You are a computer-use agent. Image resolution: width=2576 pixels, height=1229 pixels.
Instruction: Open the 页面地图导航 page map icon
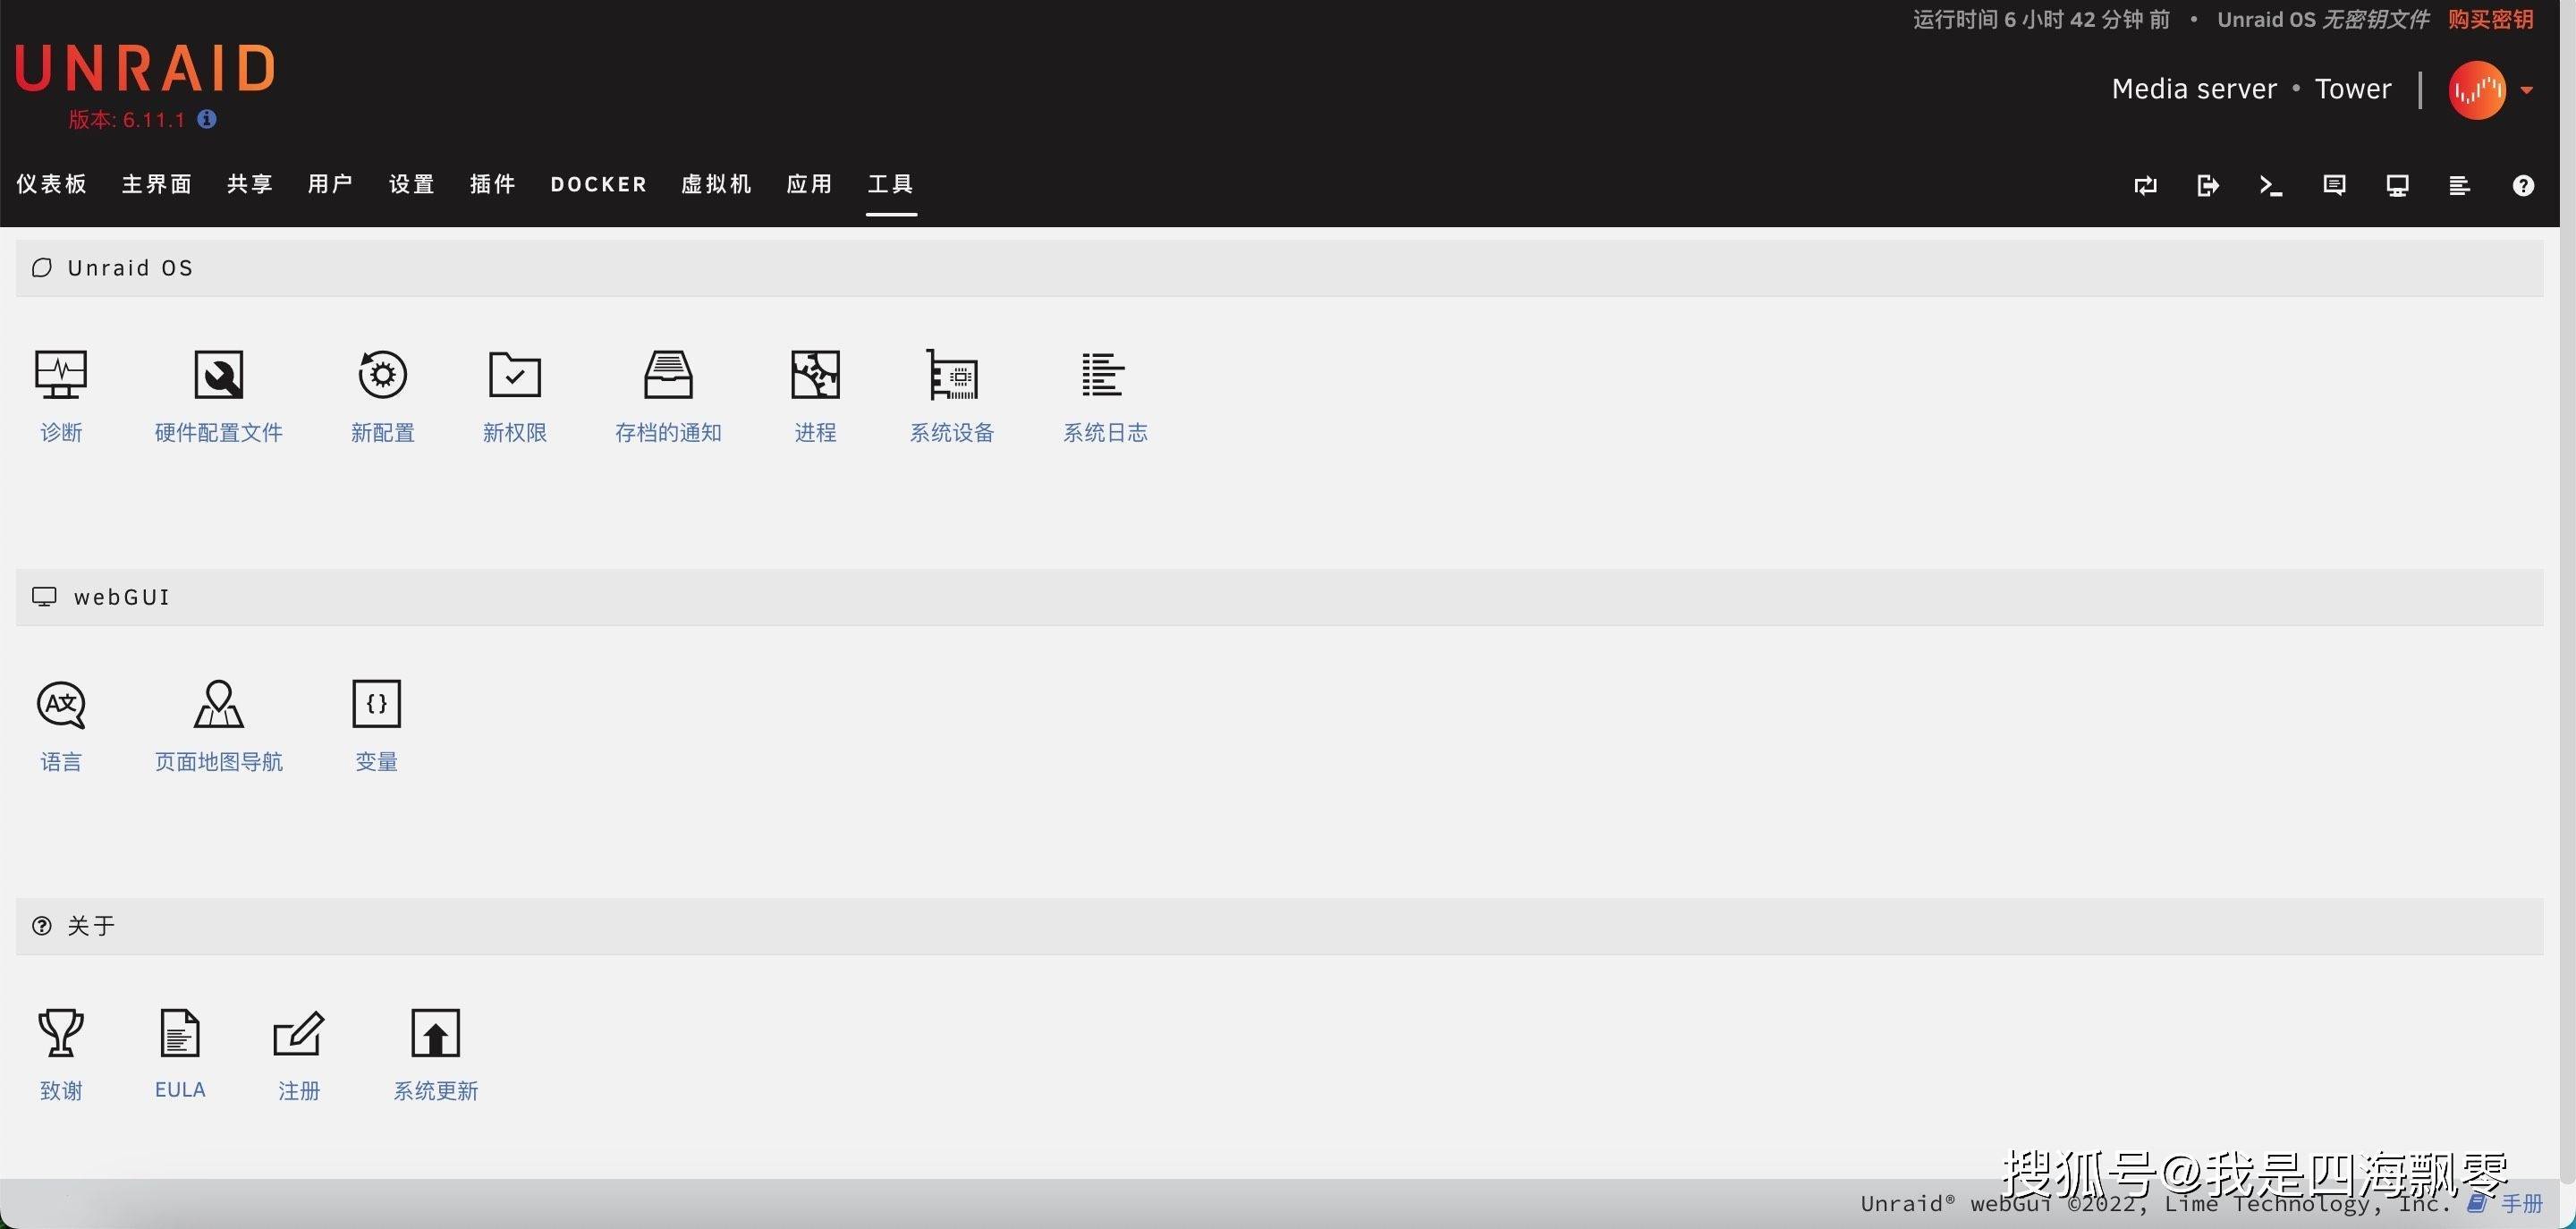[x=218, y=704]
